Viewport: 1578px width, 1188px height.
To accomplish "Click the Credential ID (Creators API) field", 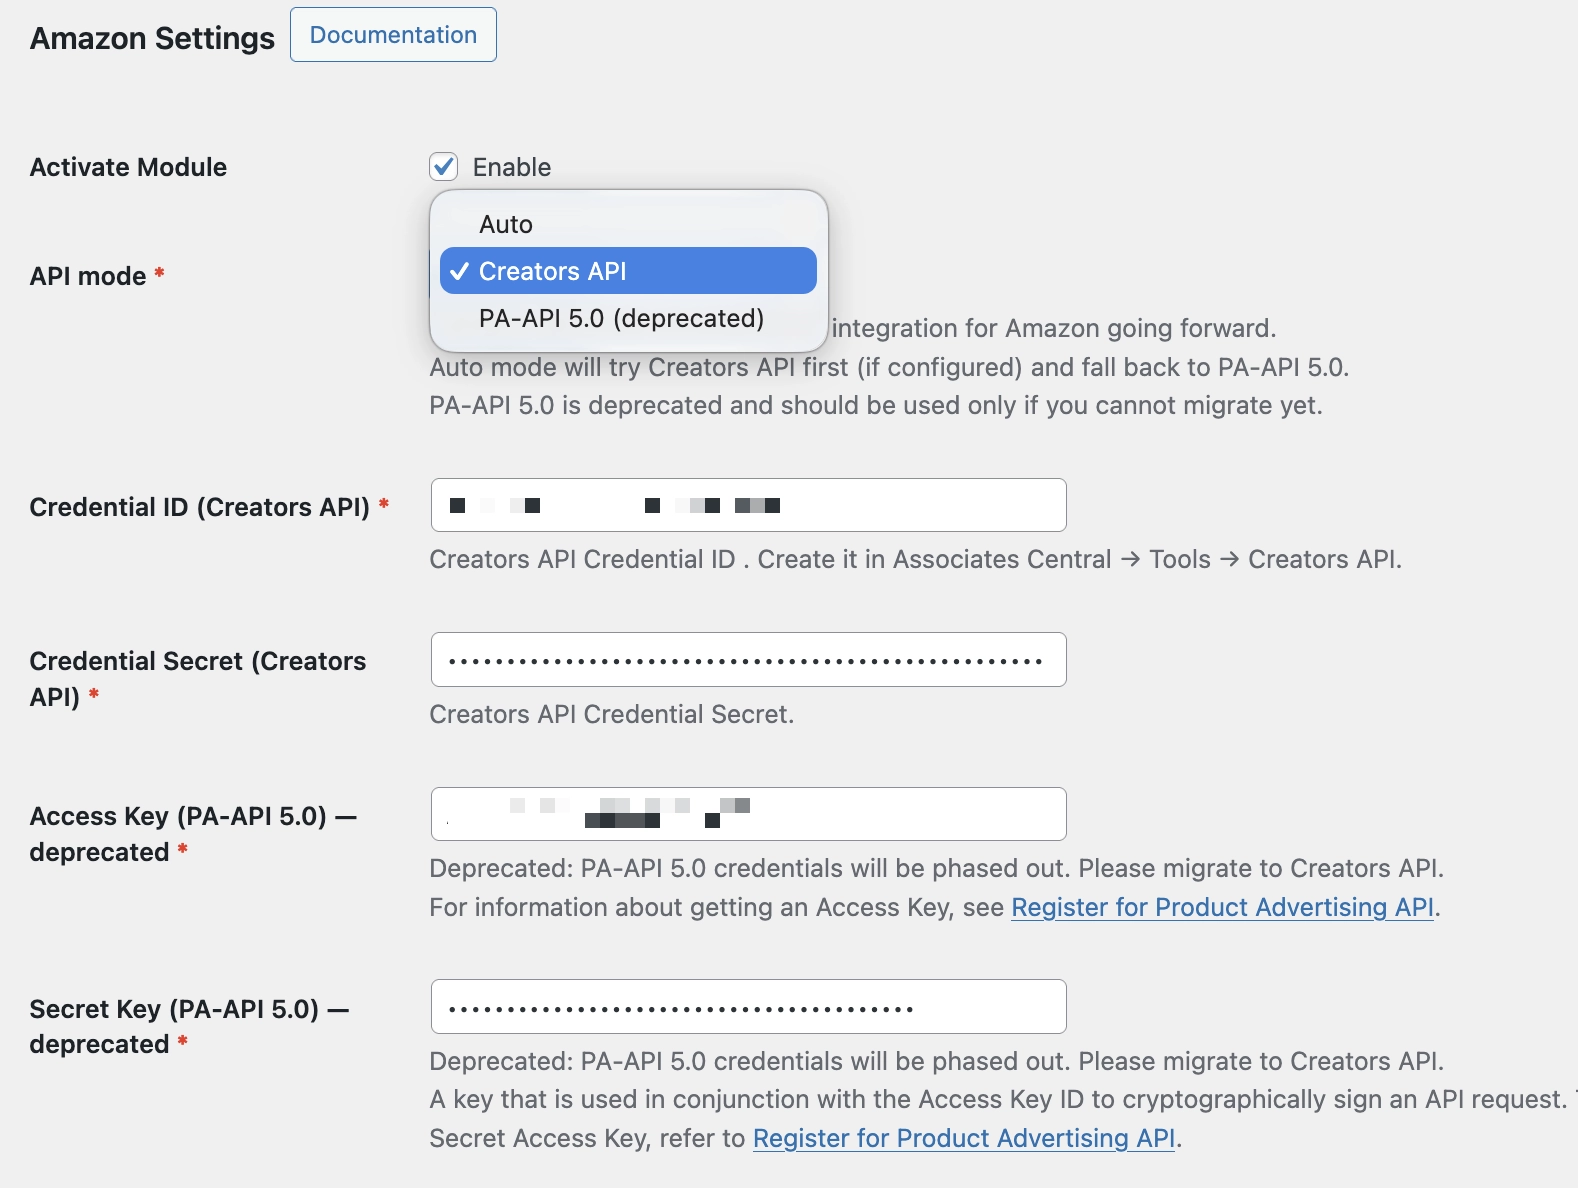I will [x=748, y=505].
